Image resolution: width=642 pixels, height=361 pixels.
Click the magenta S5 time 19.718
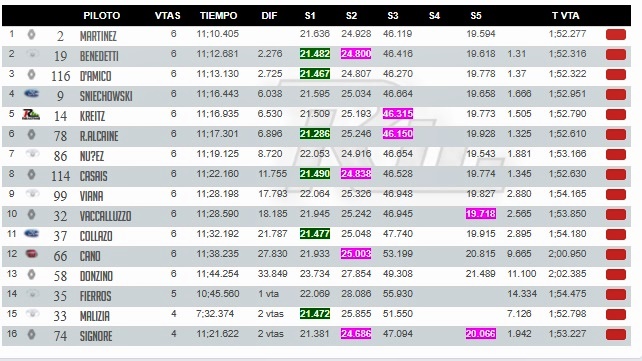coord(481,214)
